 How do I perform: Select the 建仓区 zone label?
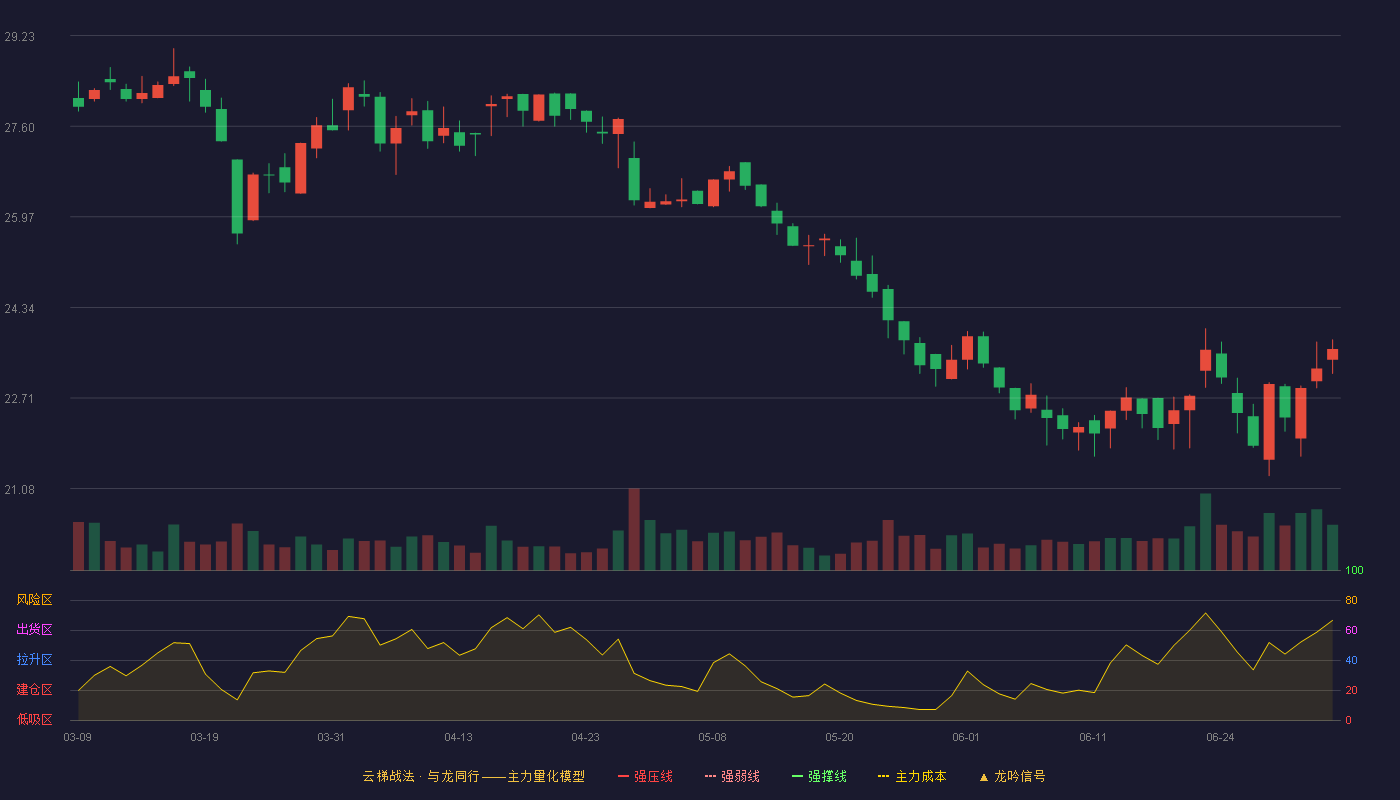(34, 690)
